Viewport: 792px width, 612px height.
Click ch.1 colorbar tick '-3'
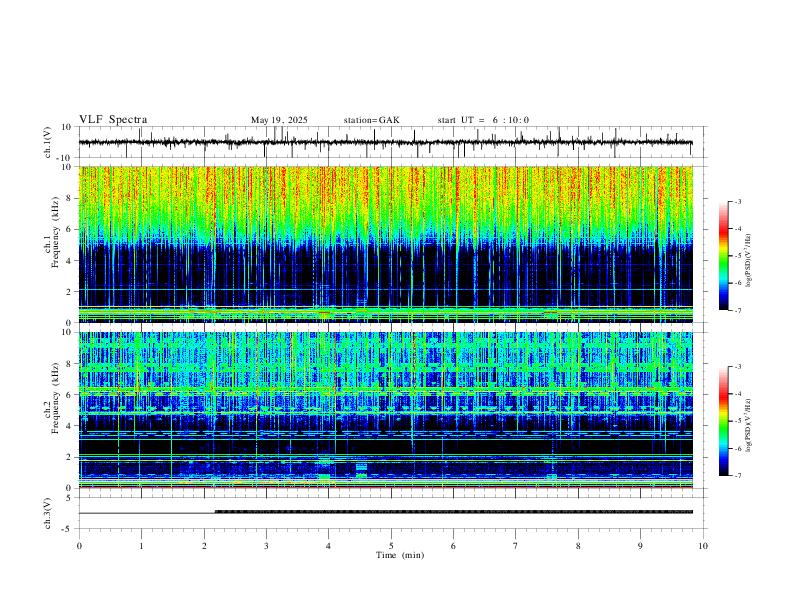[x=738, y=201]
